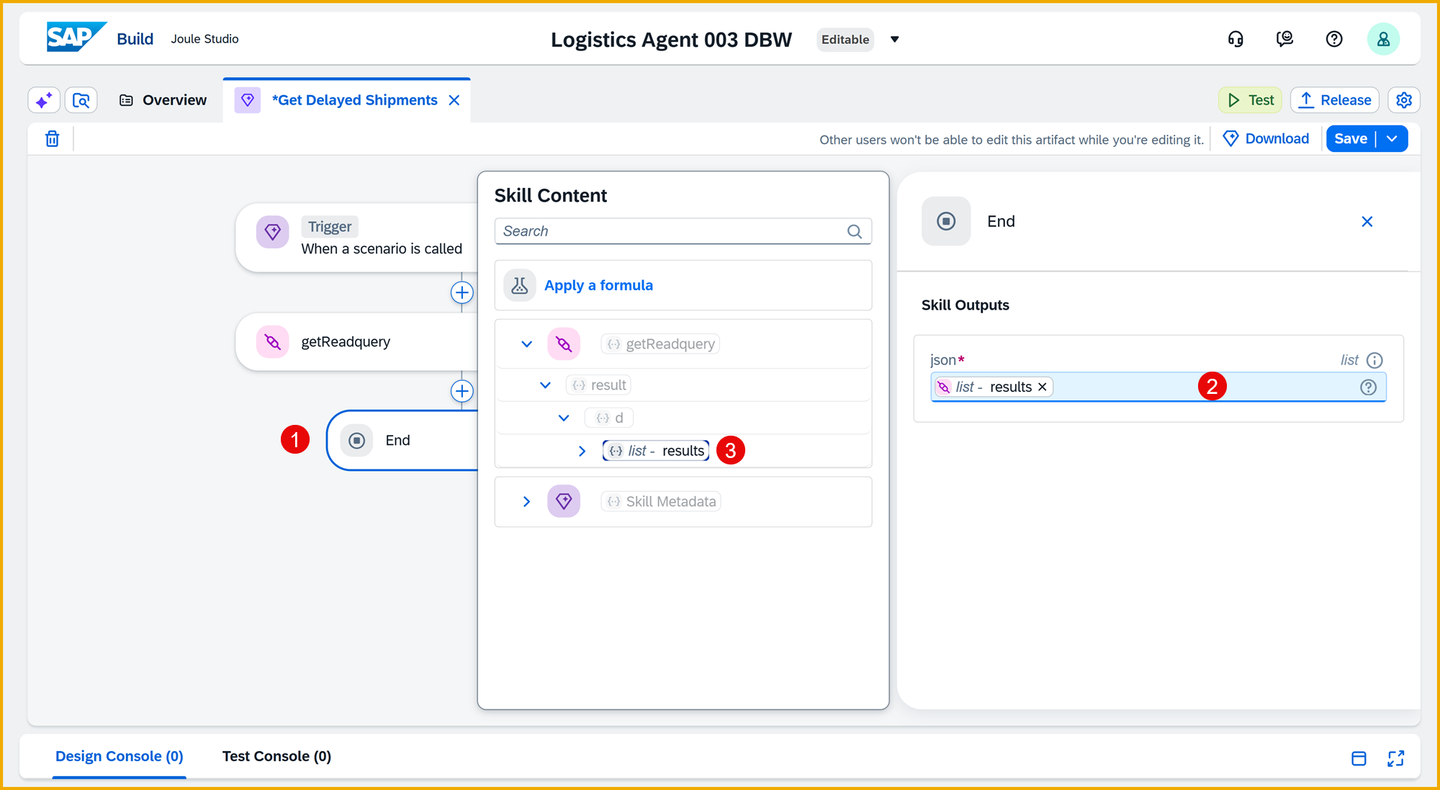
Task: Collapse the result tree node
Action: click(x=545, y=385)
